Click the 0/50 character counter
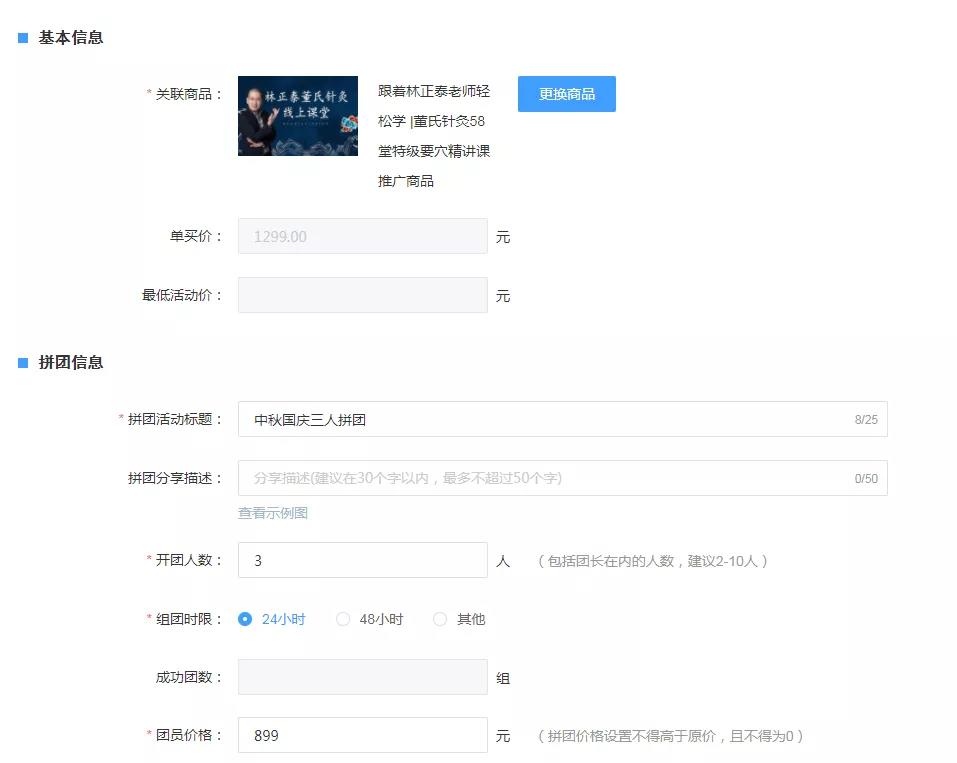Screen dimensions: 957x763 pyautogui.click(x=865, y=478)
